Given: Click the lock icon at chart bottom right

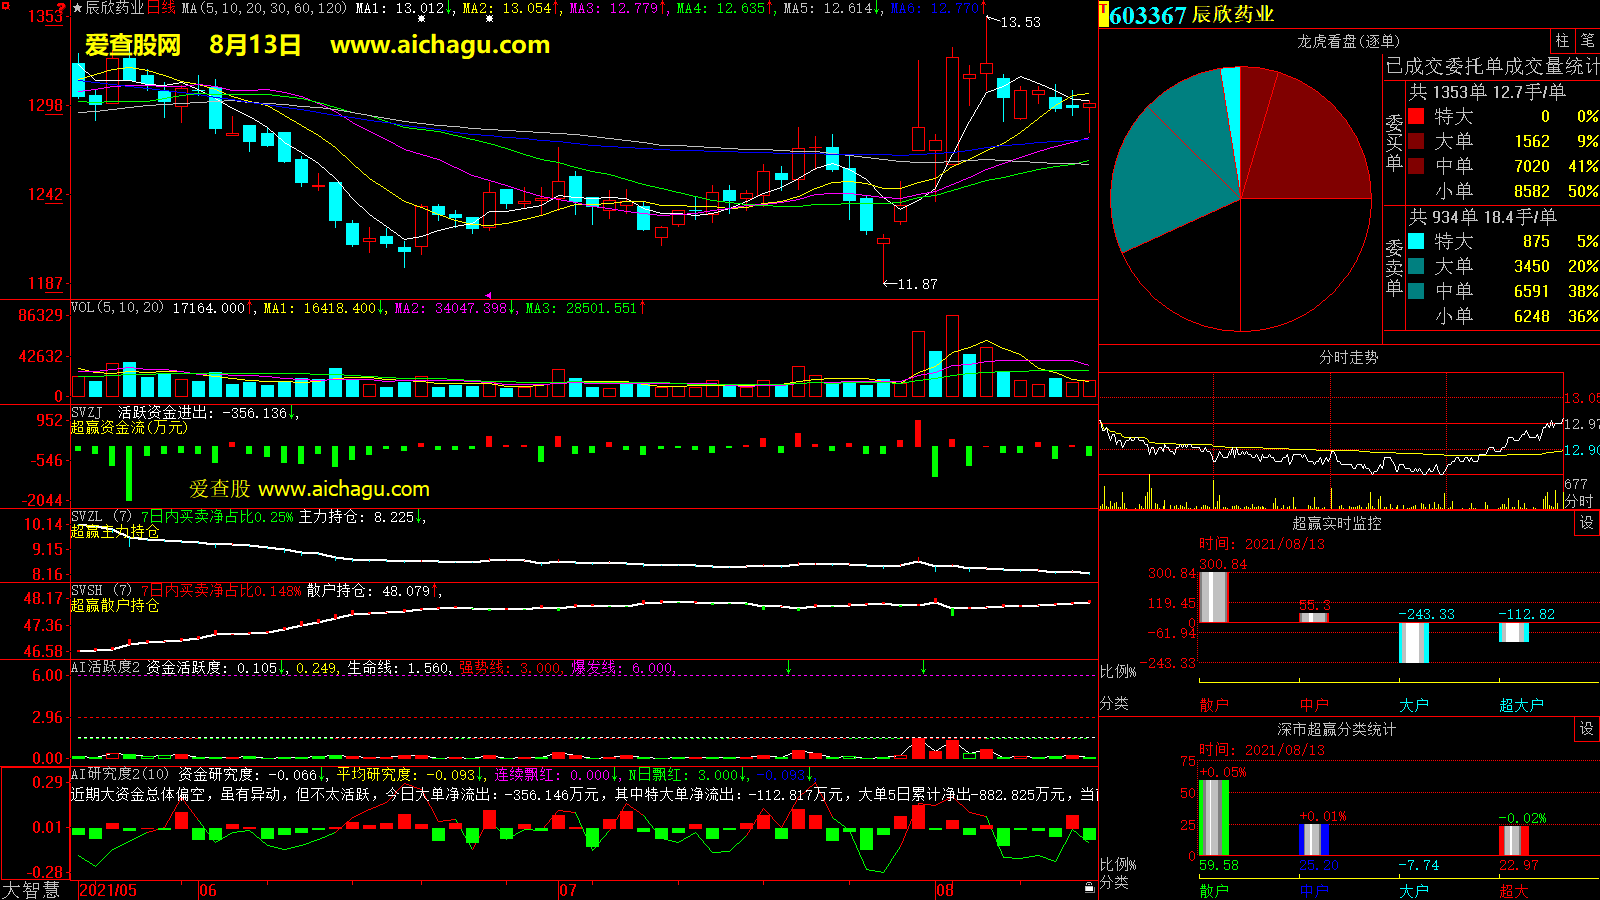Looking at the screenshot, I should [1089, 887].
